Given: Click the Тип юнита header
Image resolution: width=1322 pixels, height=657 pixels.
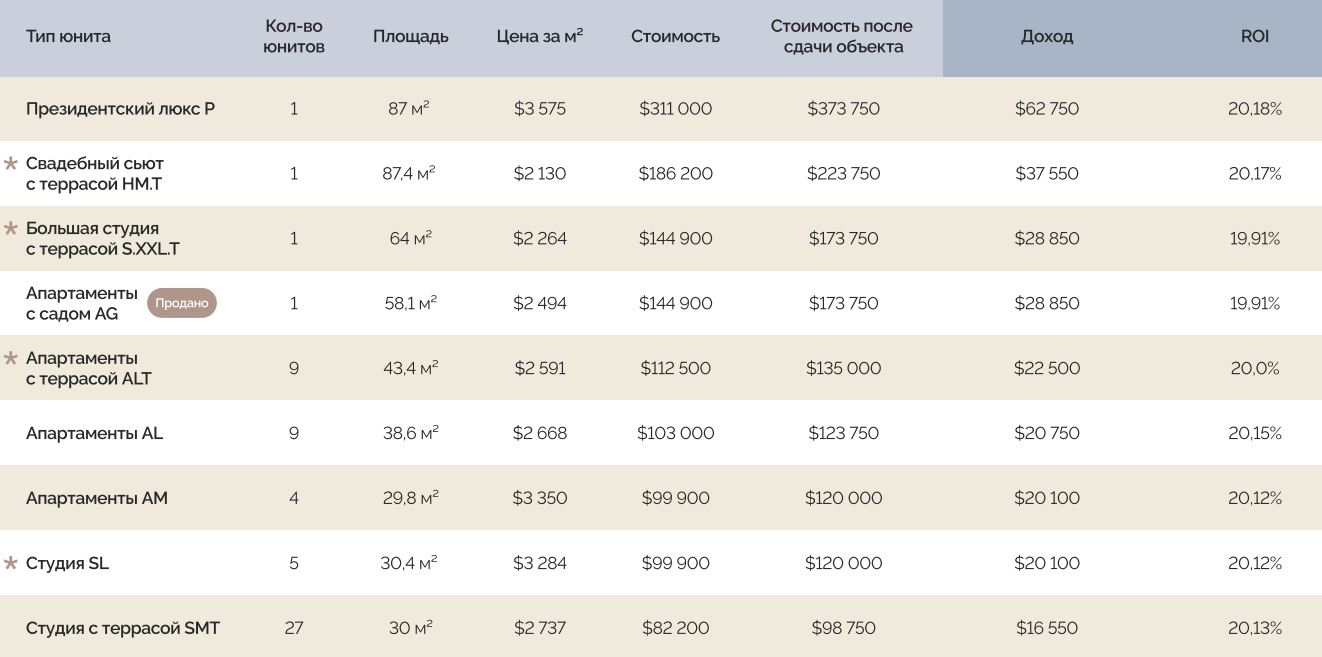Looking at the screenshot, I should [68, 37].
